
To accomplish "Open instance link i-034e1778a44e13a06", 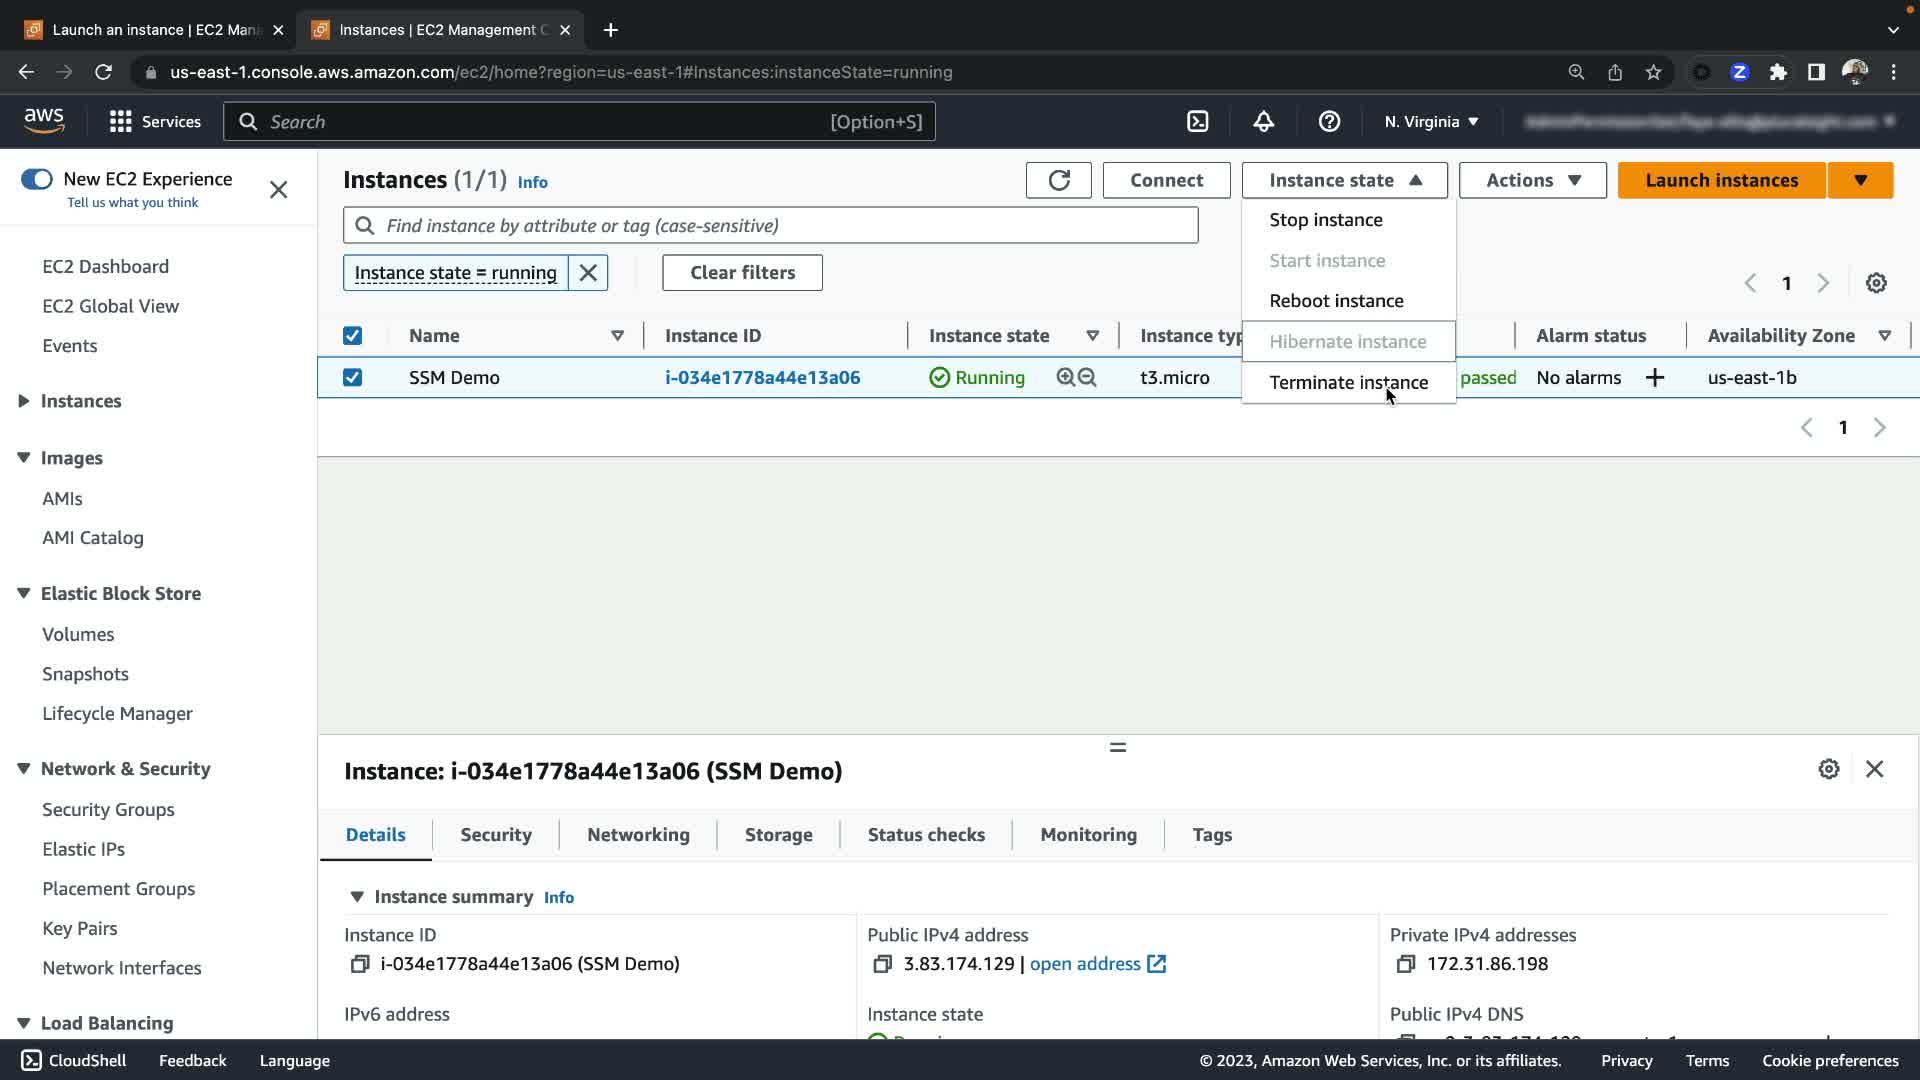I will 762,378.
